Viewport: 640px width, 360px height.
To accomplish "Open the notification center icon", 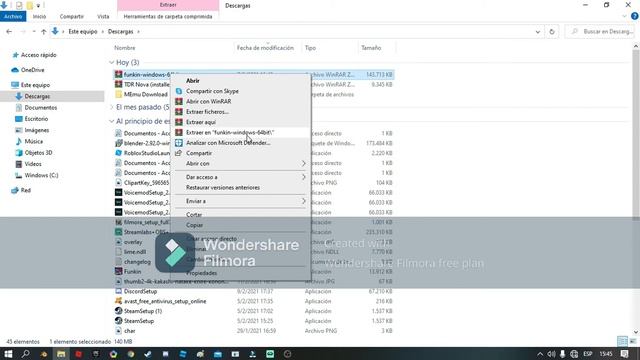I will click(x=624, y=354).
